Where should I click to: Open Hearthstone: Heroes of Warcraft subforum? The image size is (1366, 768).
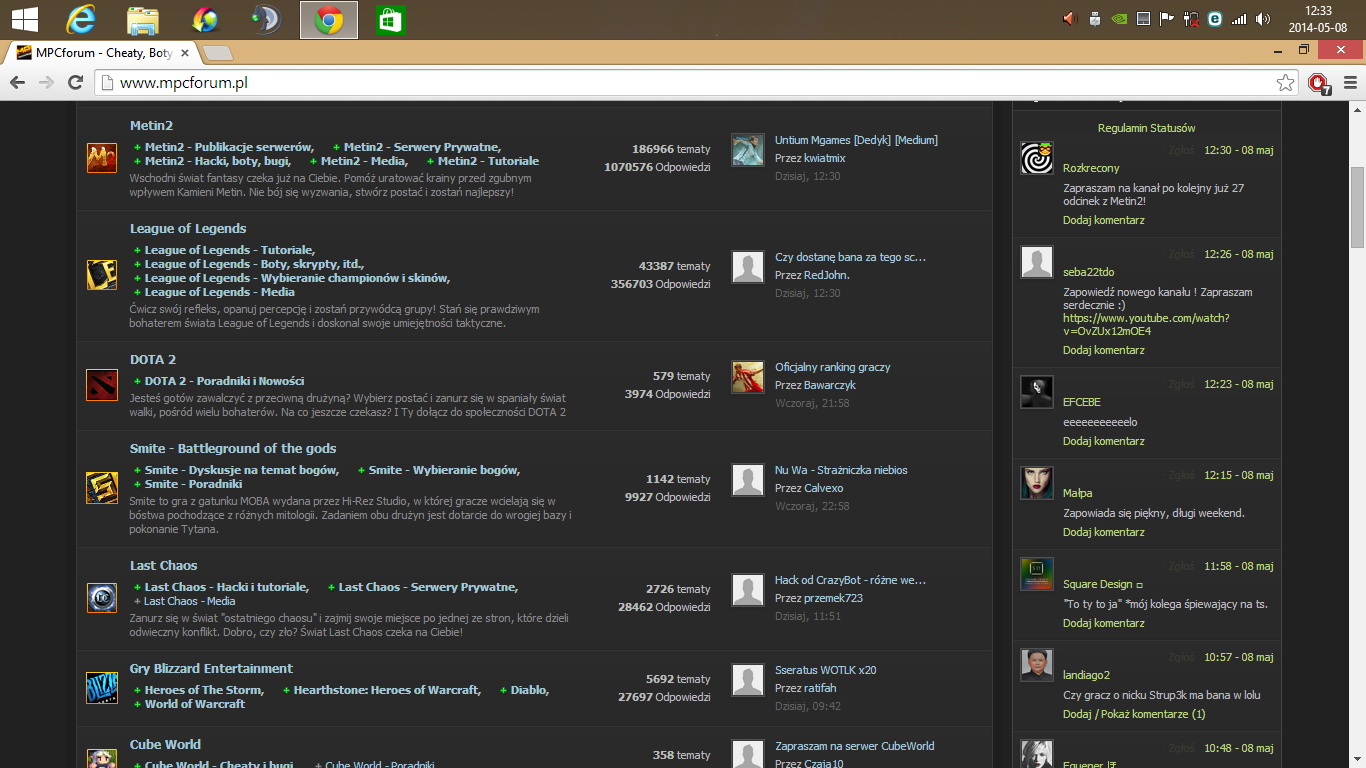(387, 690)
